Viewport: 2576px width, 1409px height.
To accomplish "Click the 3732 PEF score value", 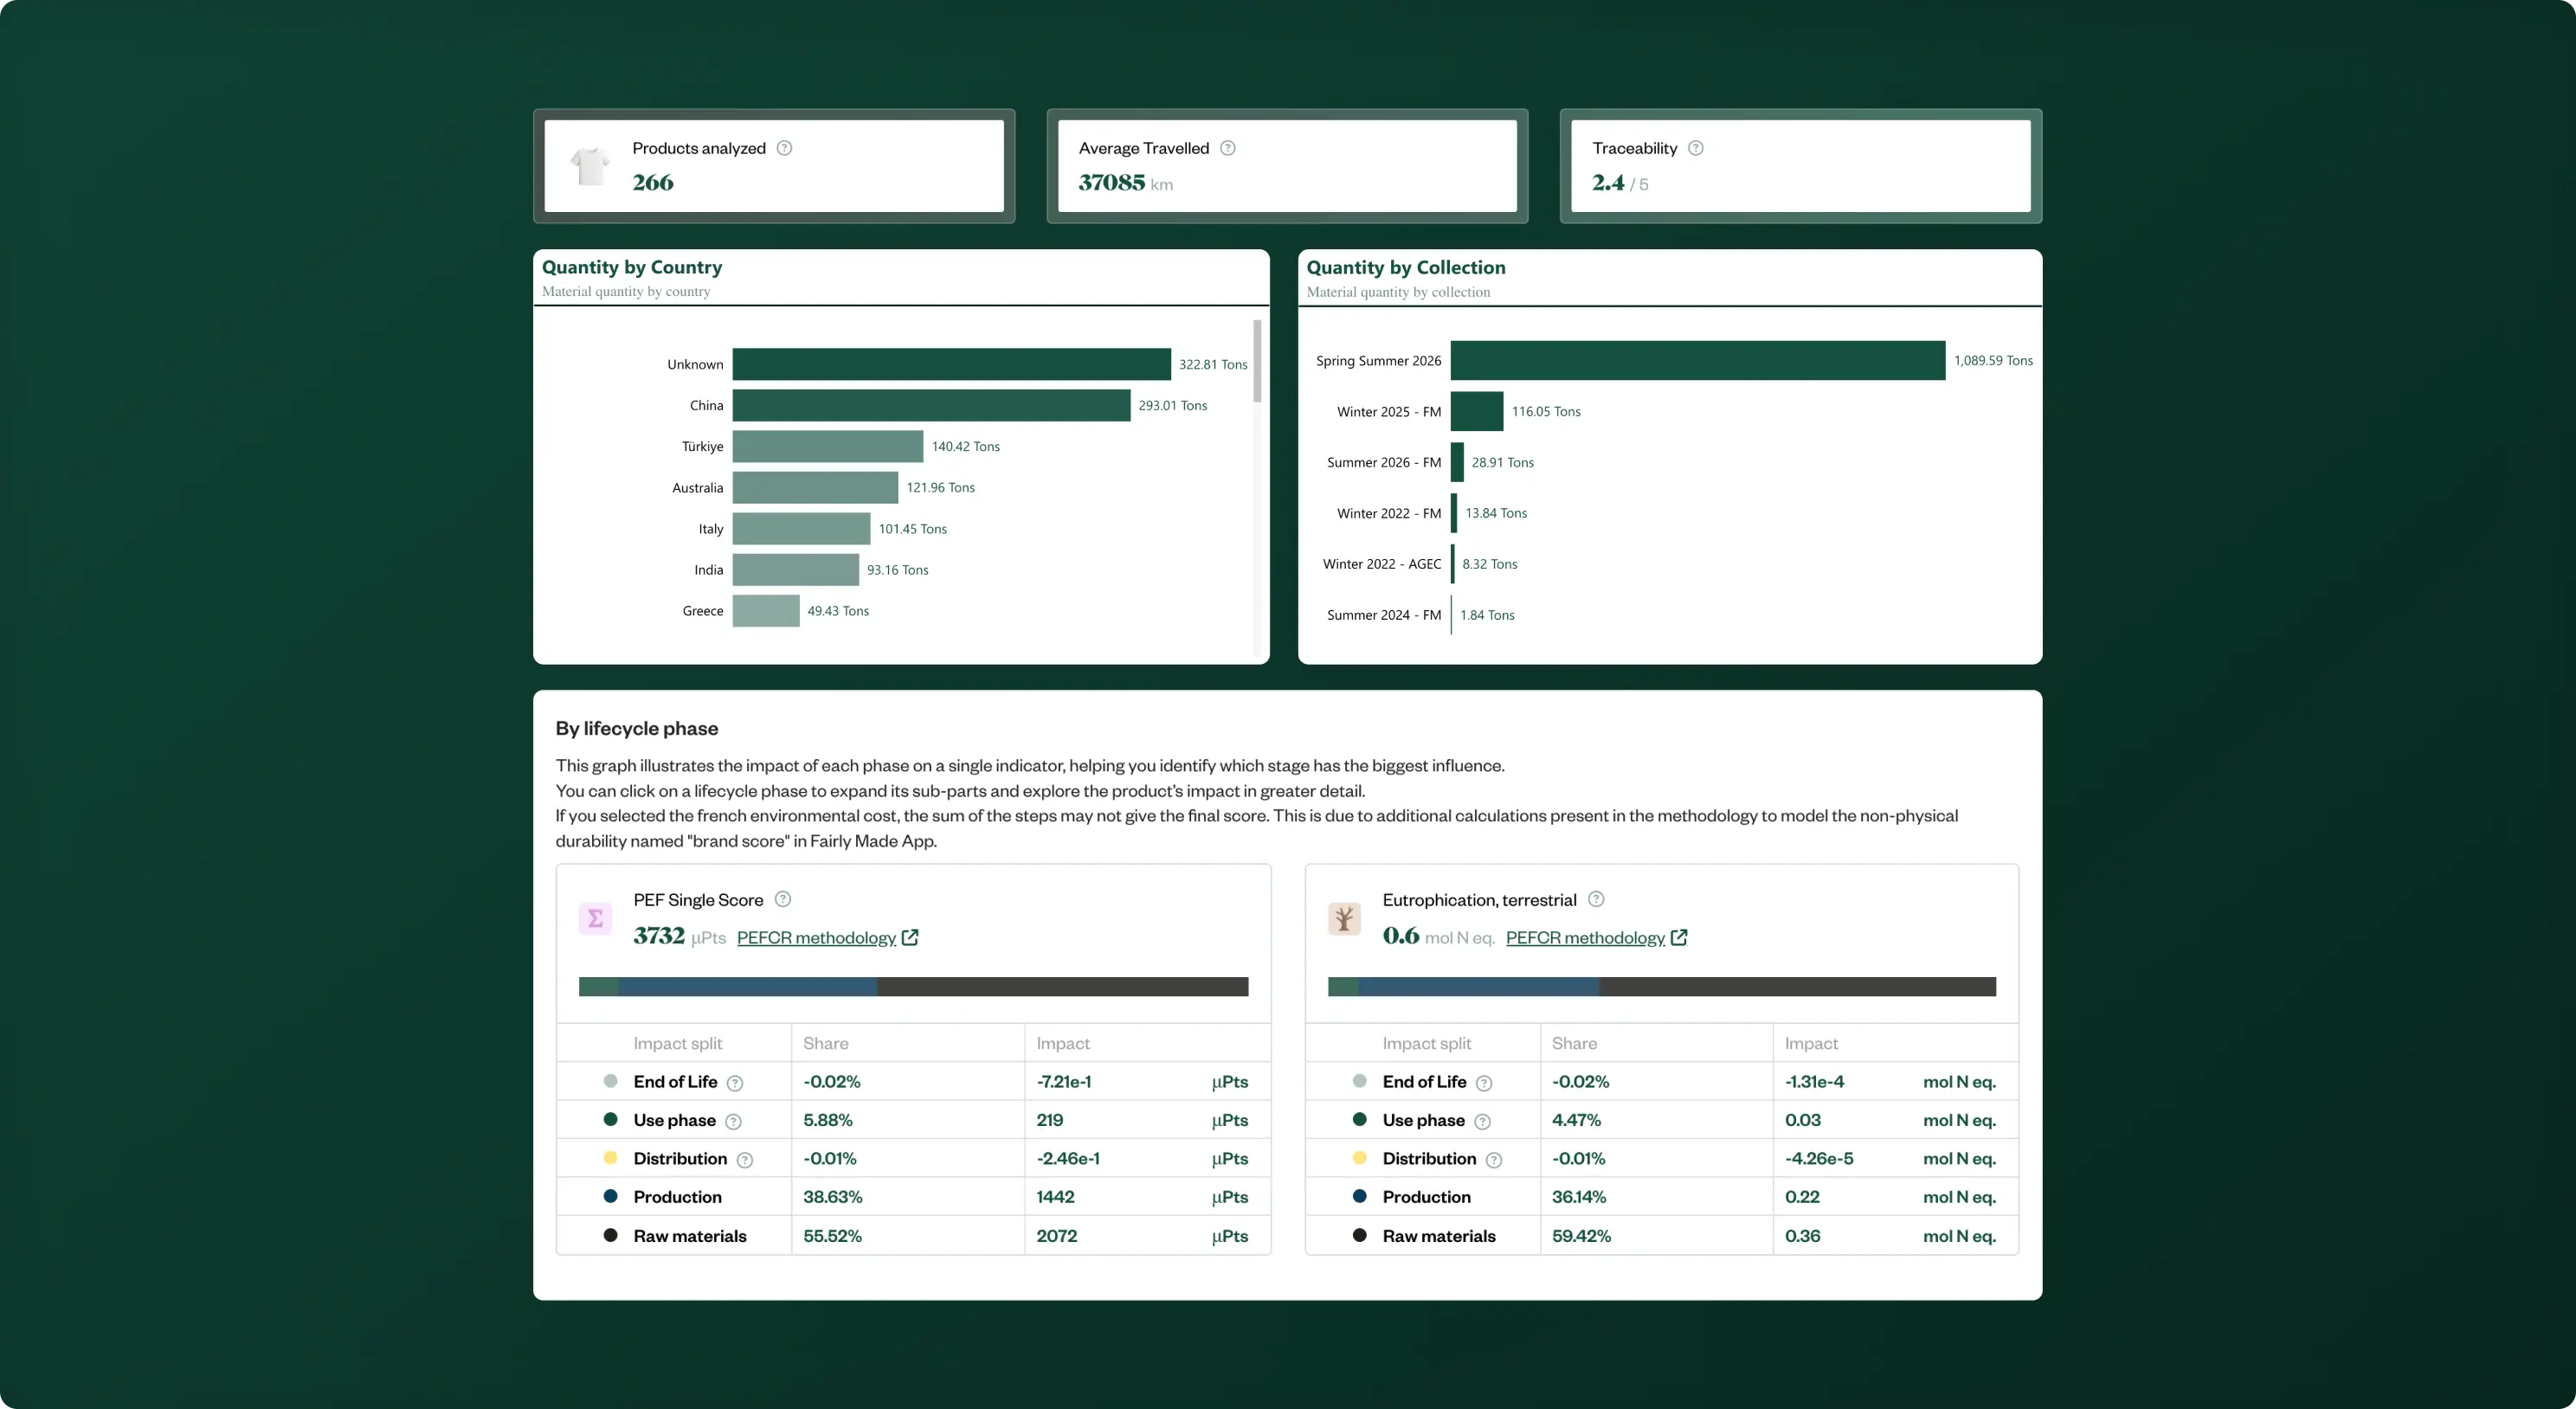I will pyautogui.click(x=659, y=936).
